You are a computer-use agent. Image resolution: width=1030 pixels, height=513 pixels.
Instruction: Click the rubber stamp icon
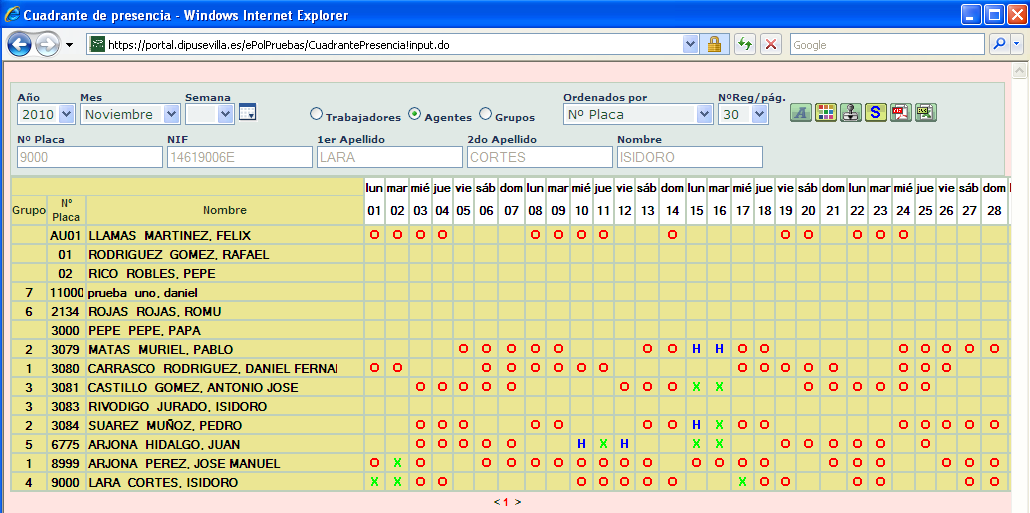coord(850,113)
